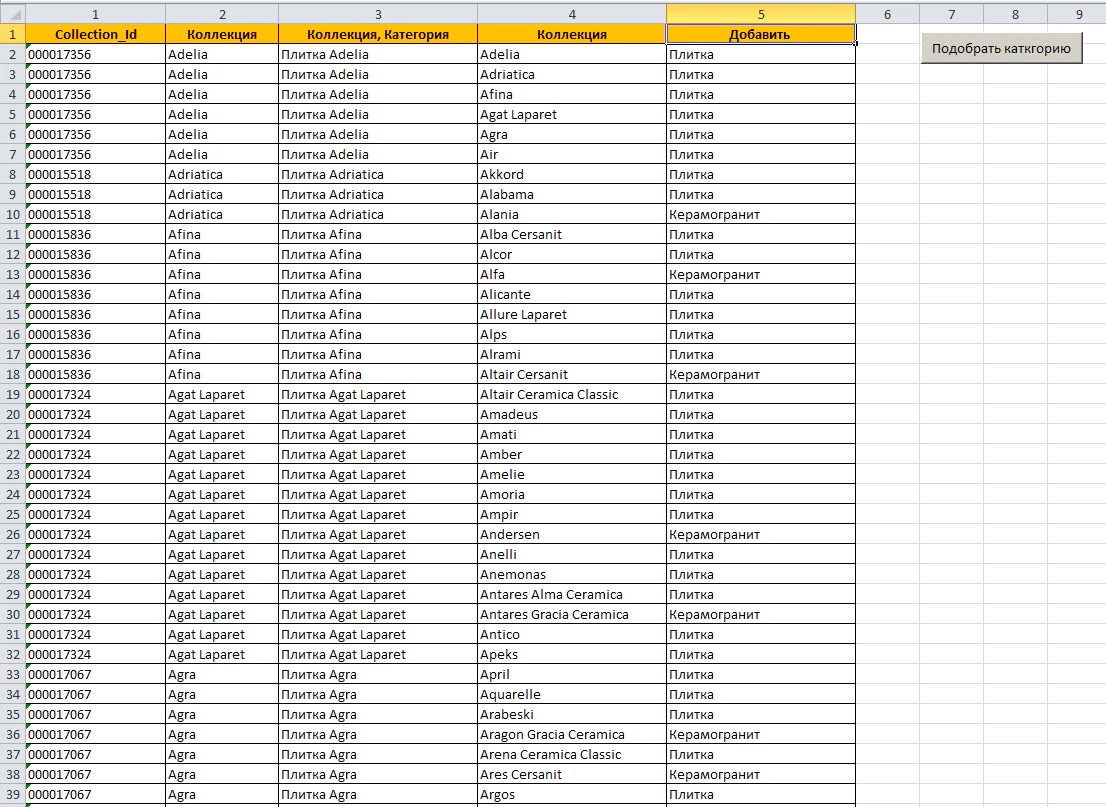Click the "Alps" cell
Image resolution: width=1106 pixels, height=807 pixels.
coord(572,334)
